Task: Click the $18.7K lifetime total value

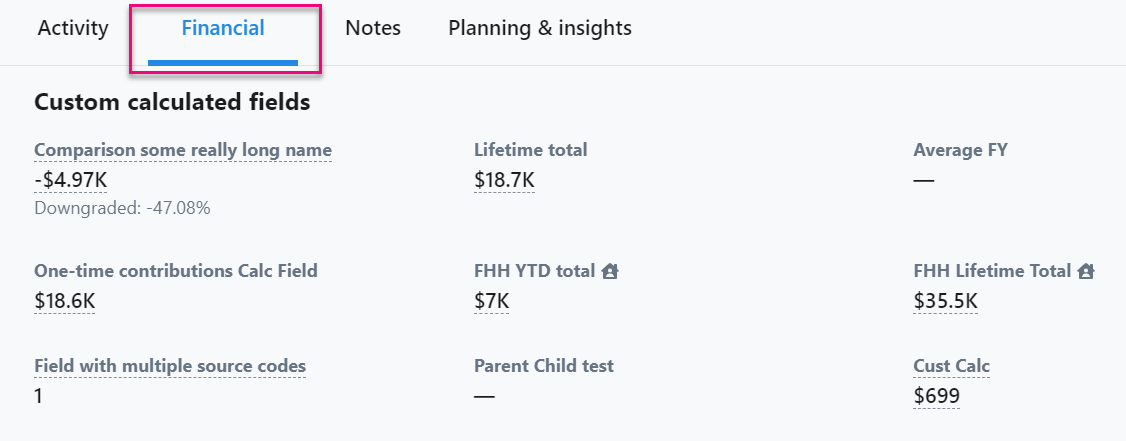Action: point(504,180)
